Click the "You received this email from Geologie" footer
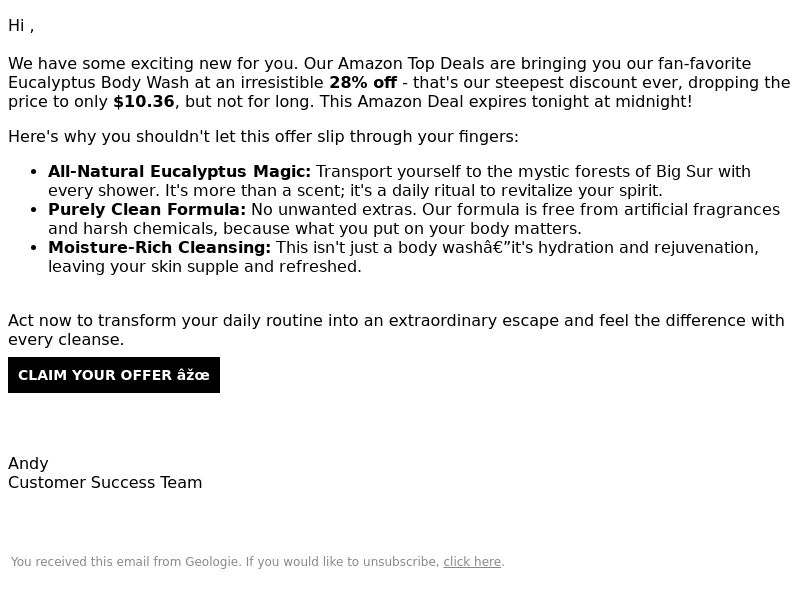The width and height of the screenshot is (800, 600). pyautogui.click(x=257, y=562)
